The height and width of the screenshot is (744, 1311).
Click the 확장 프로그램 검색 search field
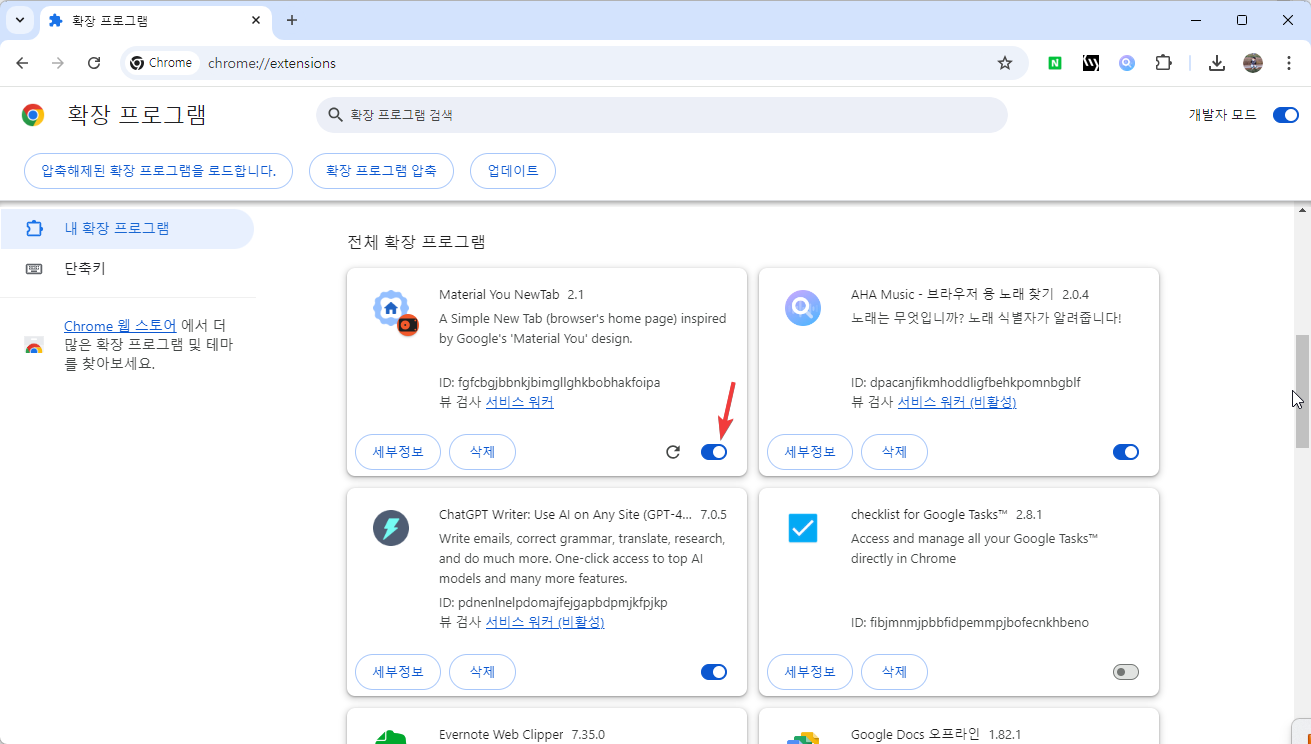pos(662,115)
